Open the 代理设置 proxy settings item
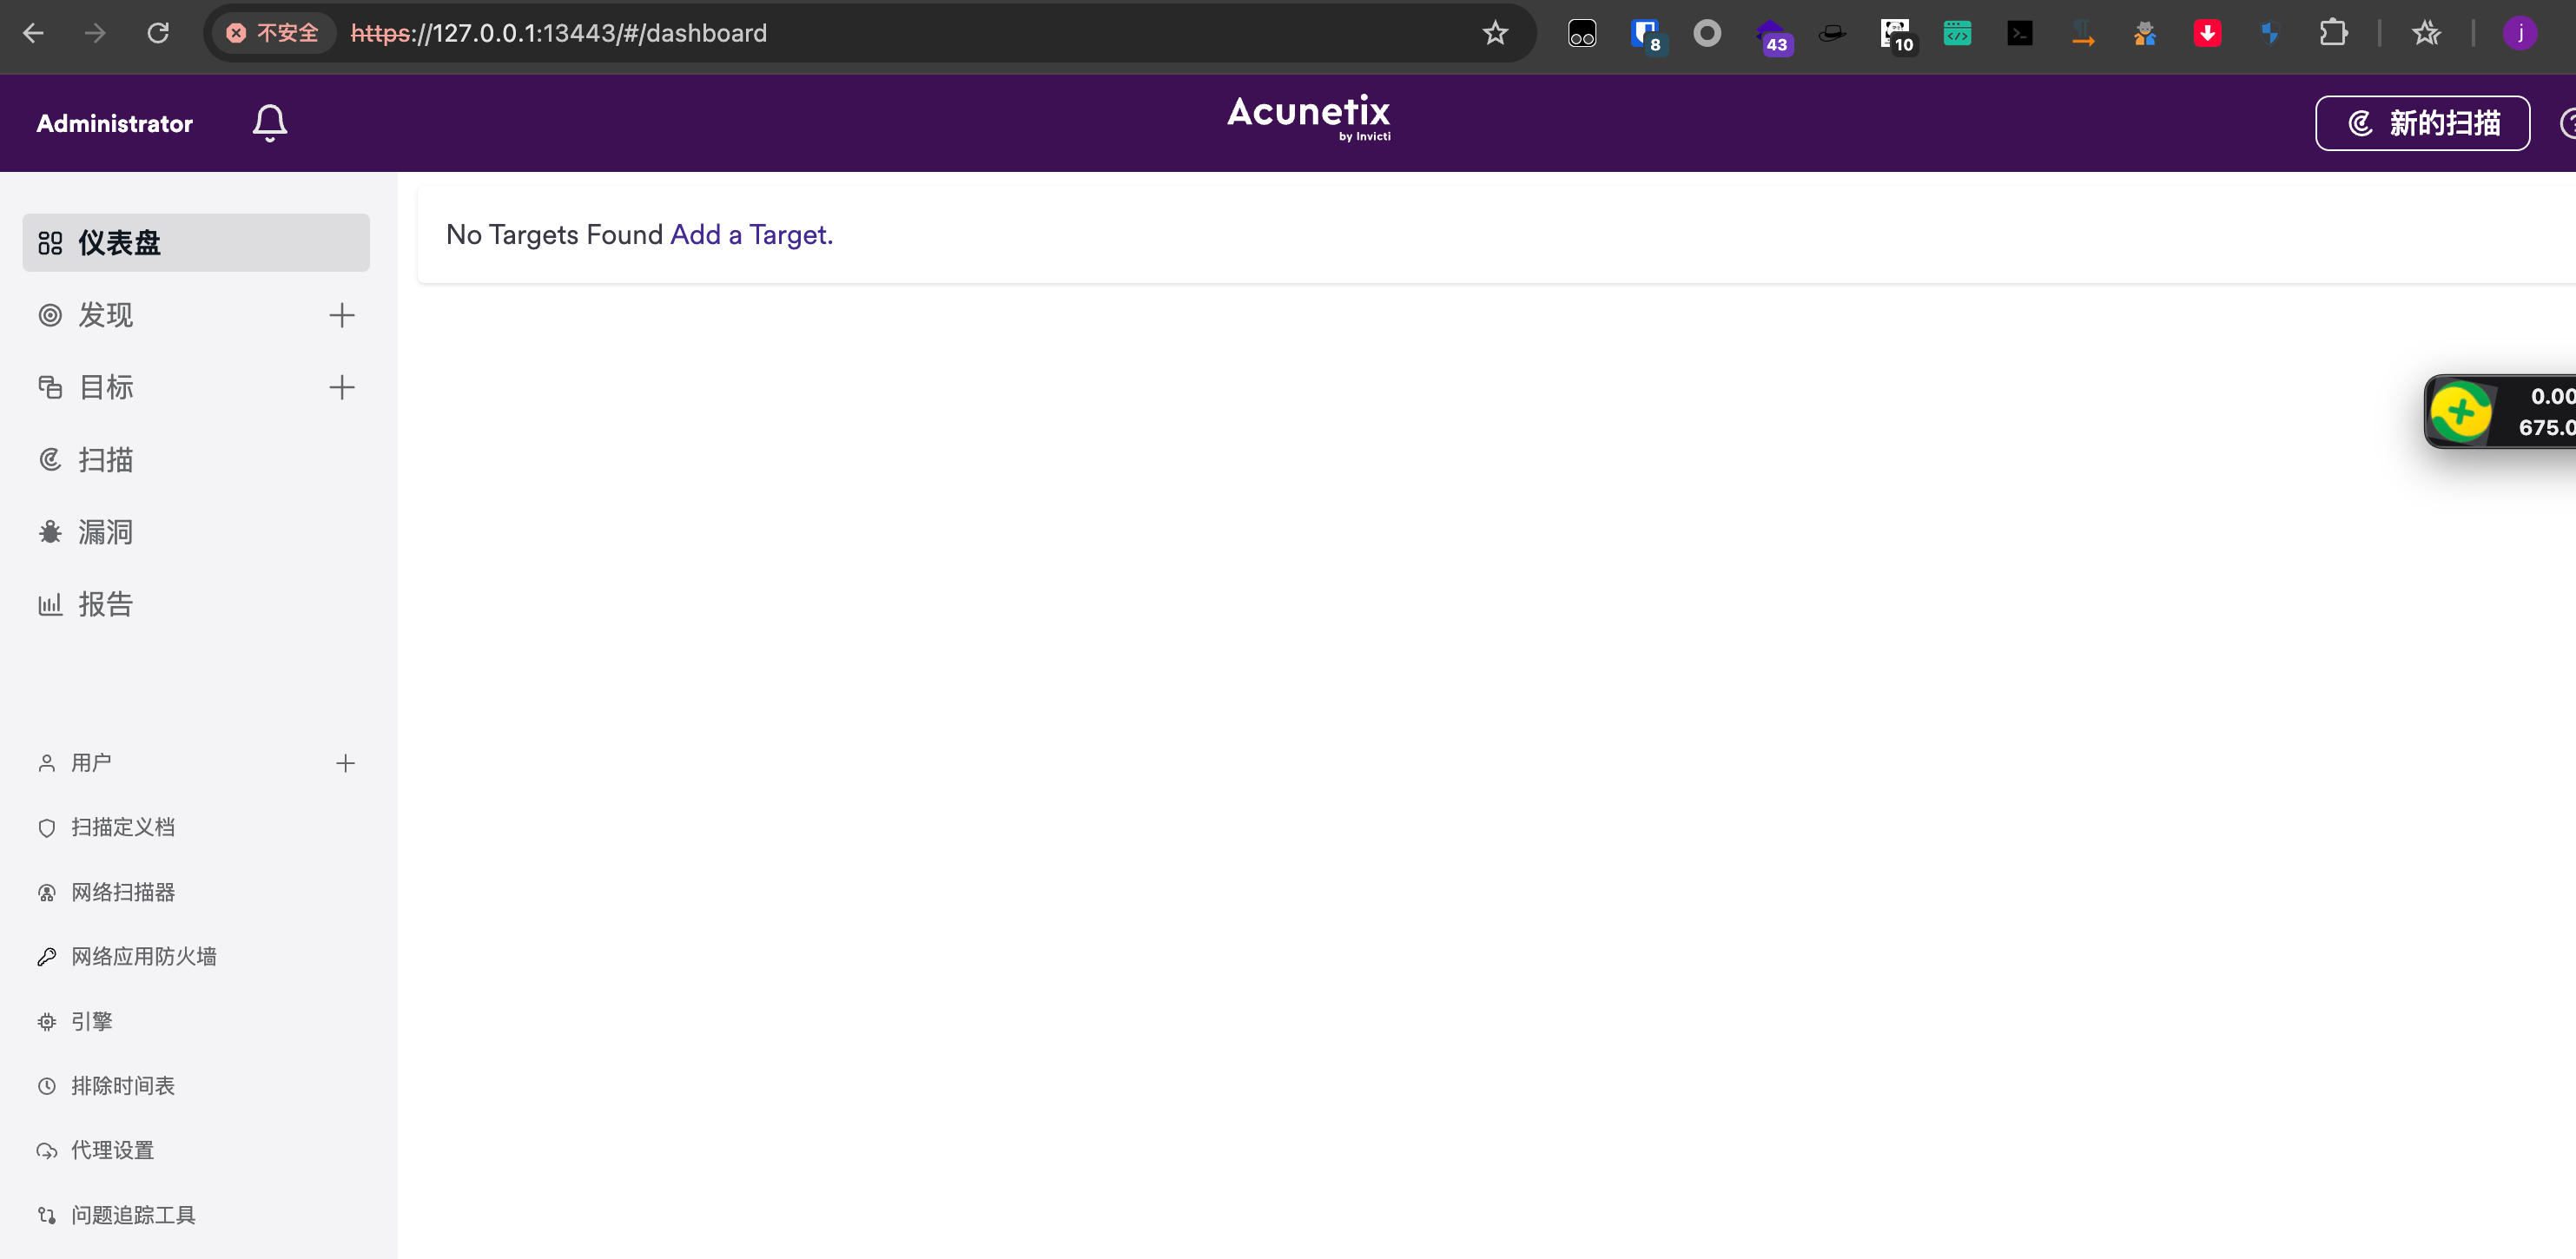 pos(112,1151)
